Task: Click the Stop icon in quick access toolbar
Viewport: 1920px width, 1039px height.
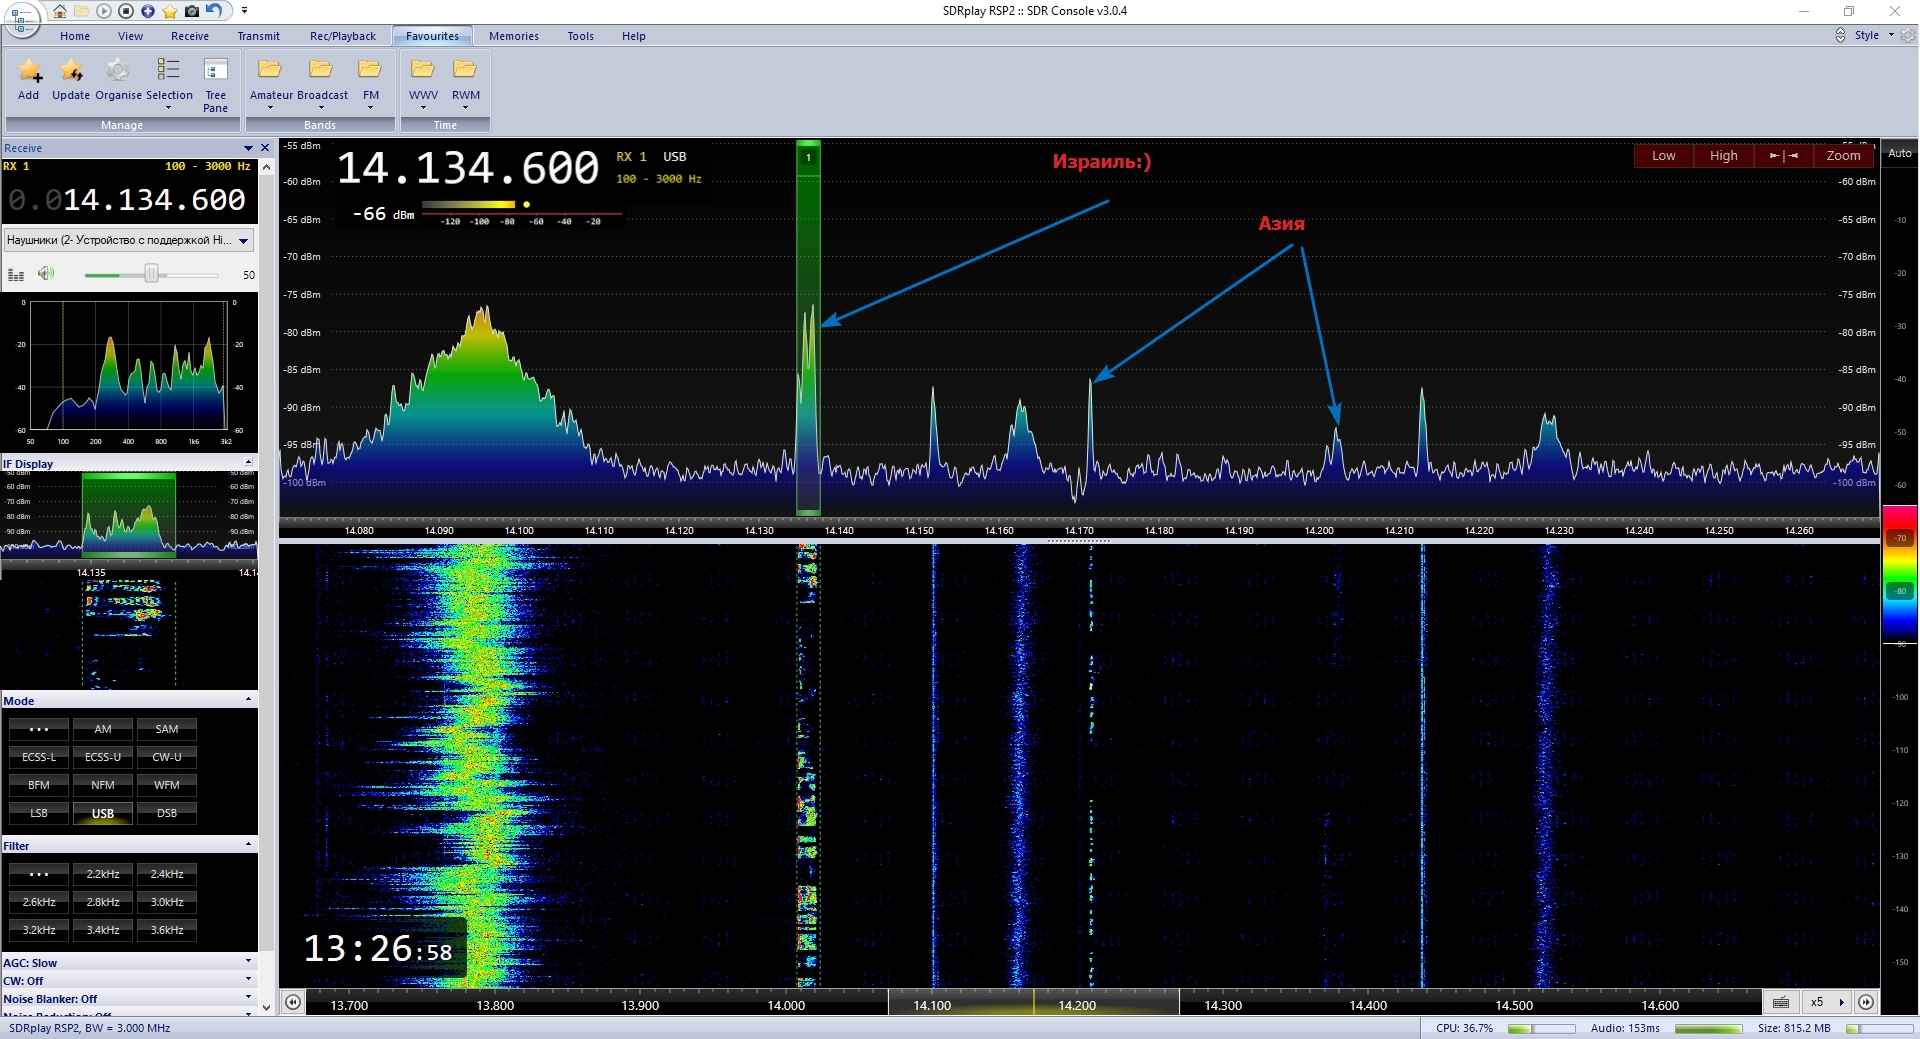Action: coord(126,11)
